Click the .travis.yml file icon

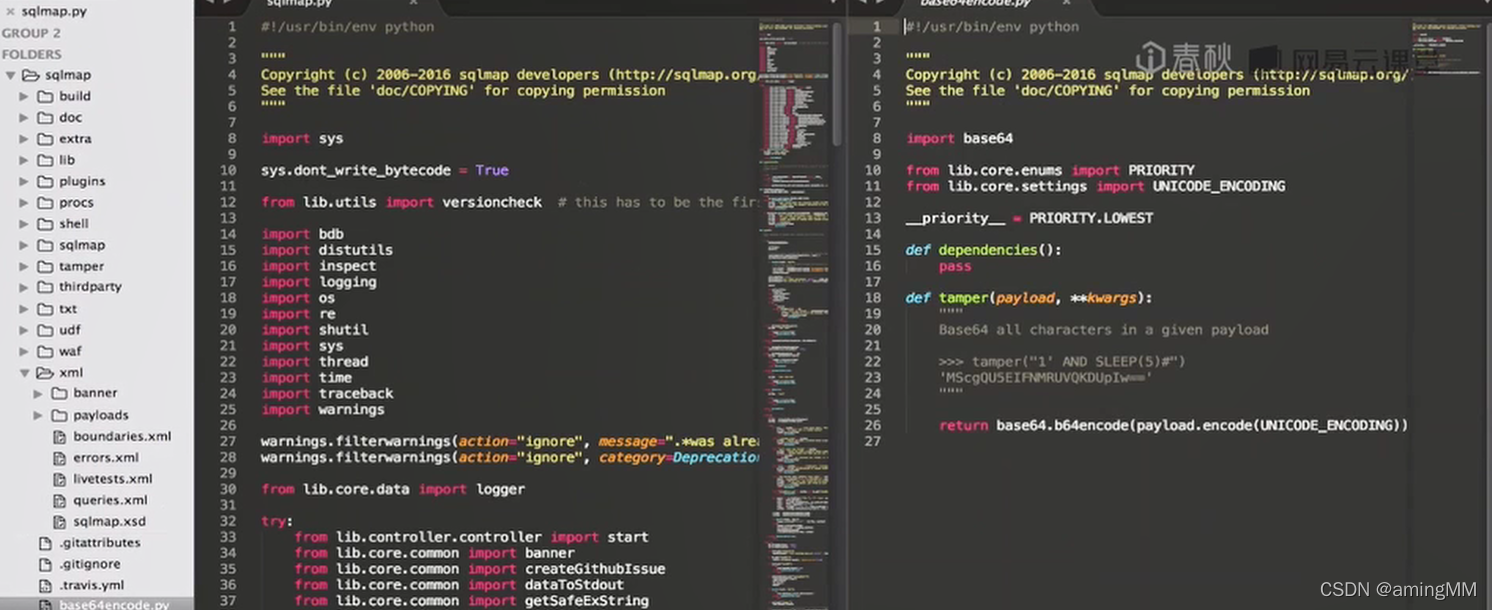pyautogui.click(x=45, y=586)
